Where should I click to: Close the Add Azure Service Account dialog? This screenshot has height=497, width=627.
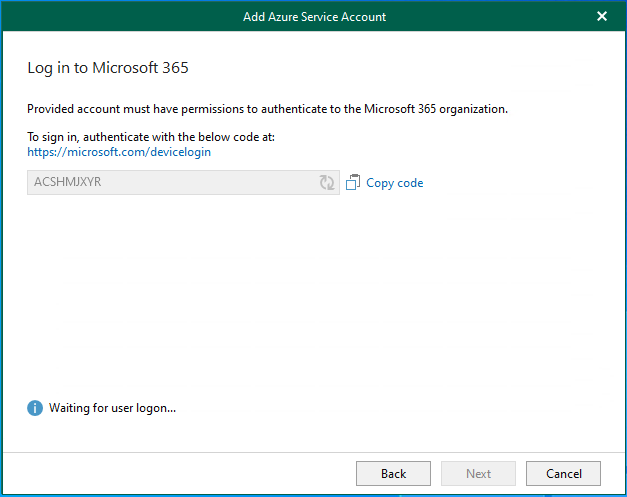coord(602,16)
